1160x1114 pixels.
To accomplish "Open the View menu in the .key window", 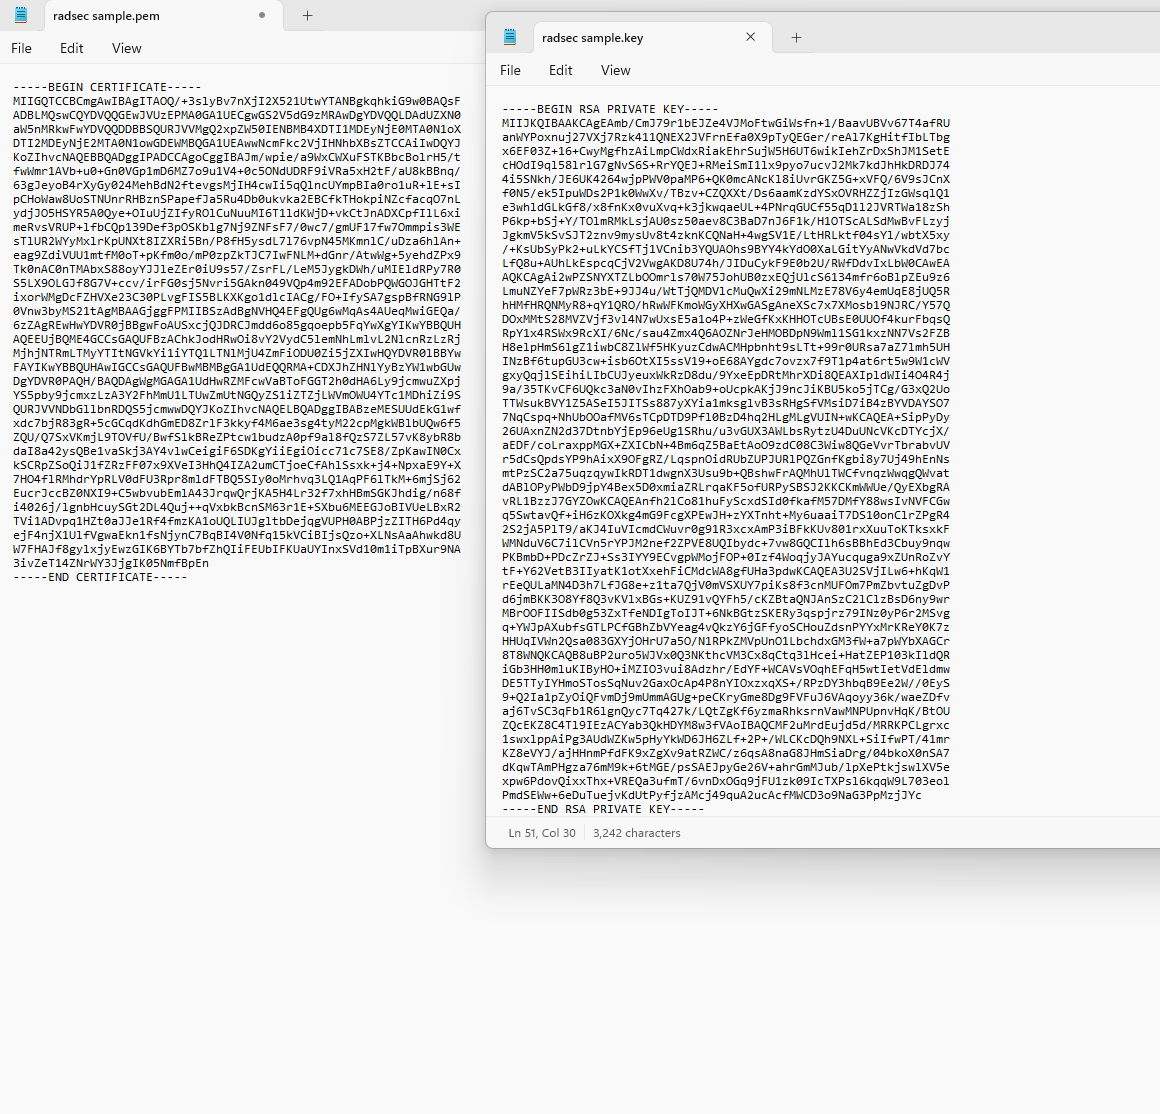I will pyautogui.click(x=615, y=70).
